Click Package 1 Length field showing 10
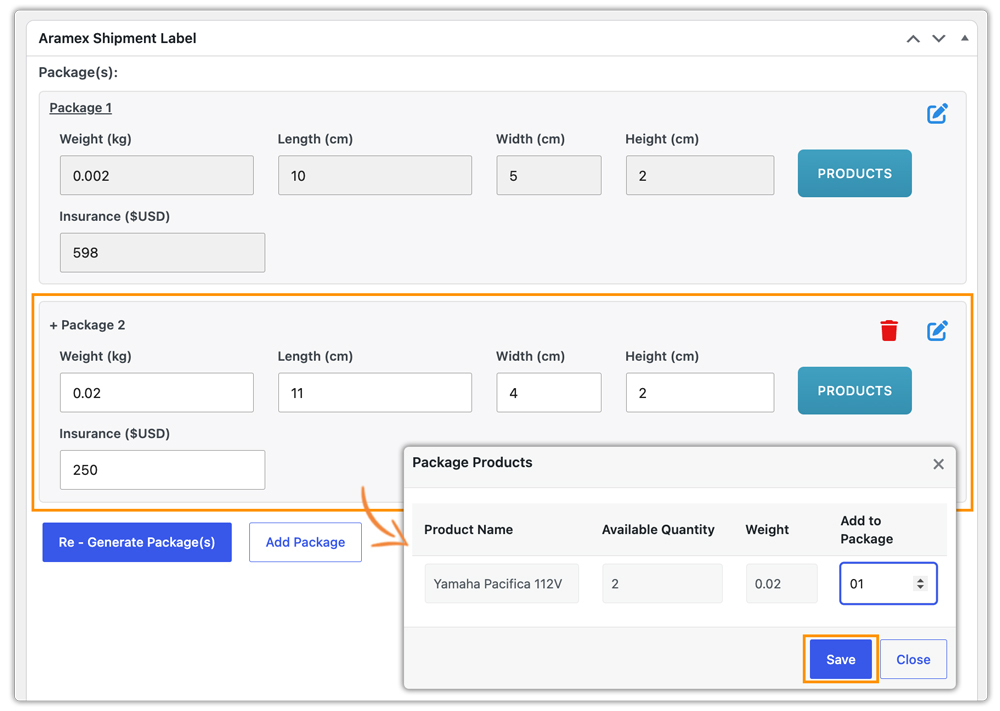1000x711 pixels. pos(375,175)
